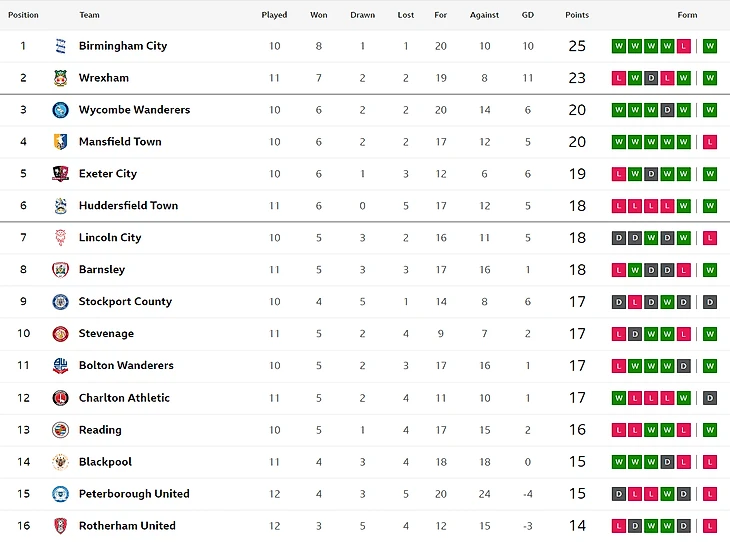Click the Peterborough United crest icon
This screenshot has width=730, height=542.
point(59,494)
